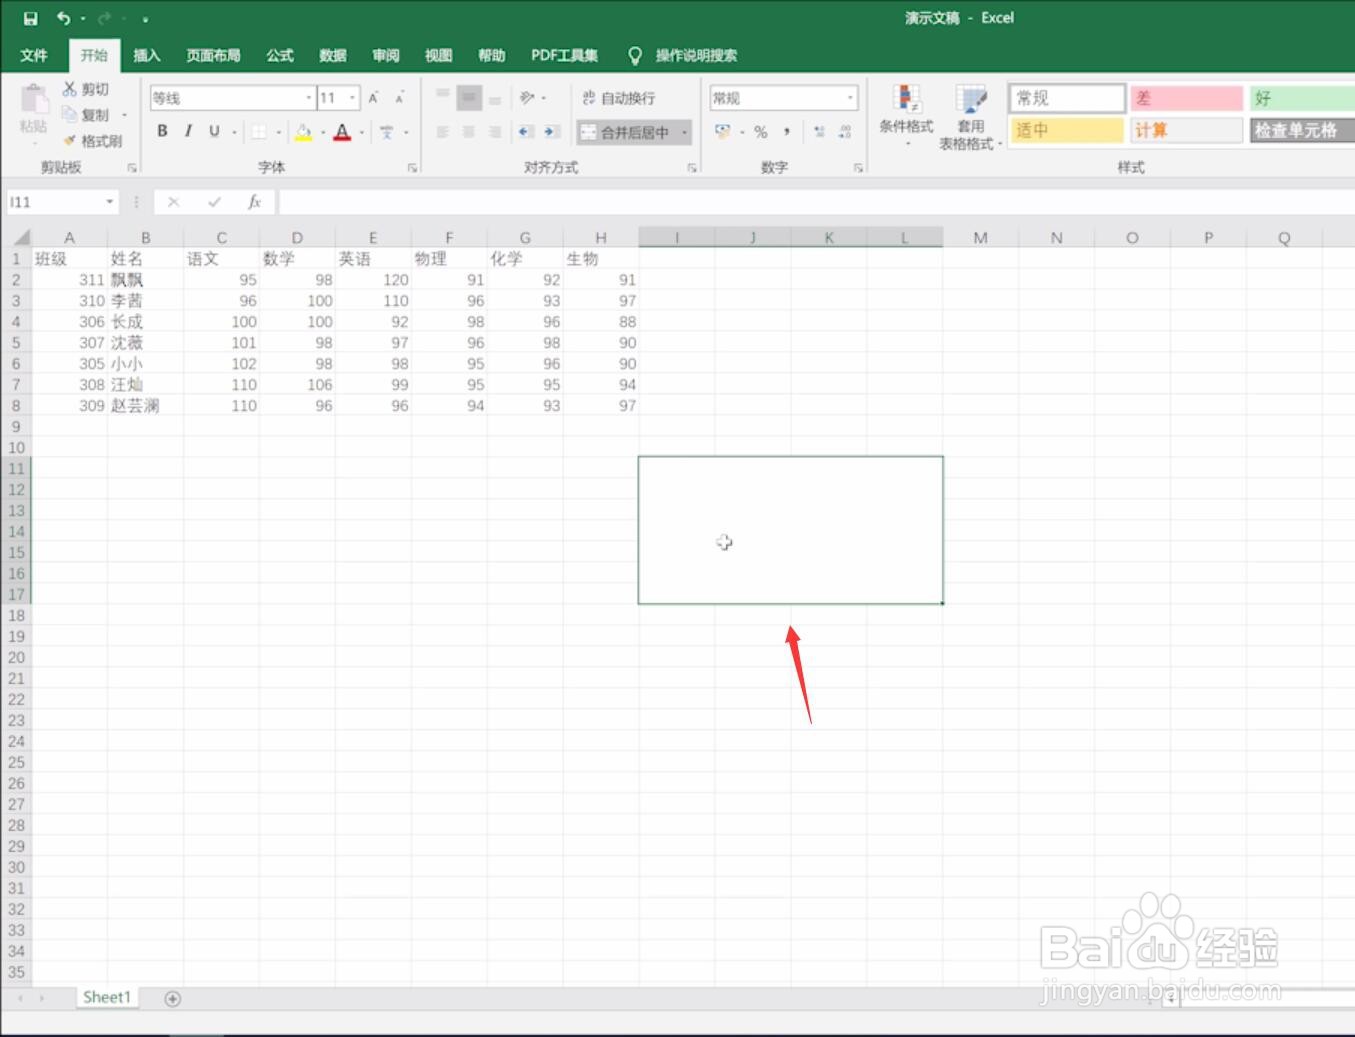1355x1037 pixels.
Task: Select the Format Painter (格式刷) tool
Action: (x=92, y=141)
